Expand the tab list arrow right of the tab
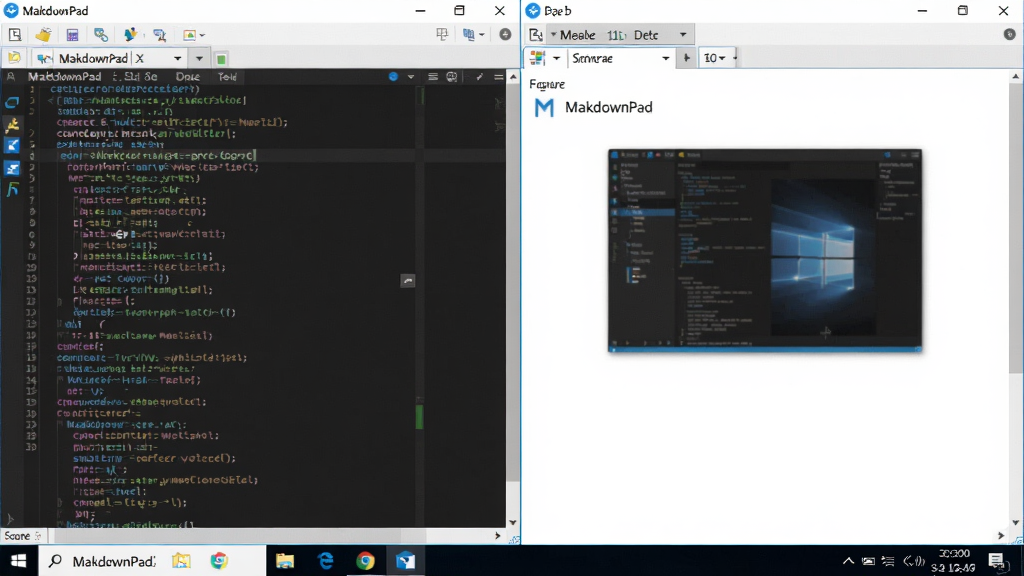This screenshot has height=576, width=1024. tap(199, 59)
